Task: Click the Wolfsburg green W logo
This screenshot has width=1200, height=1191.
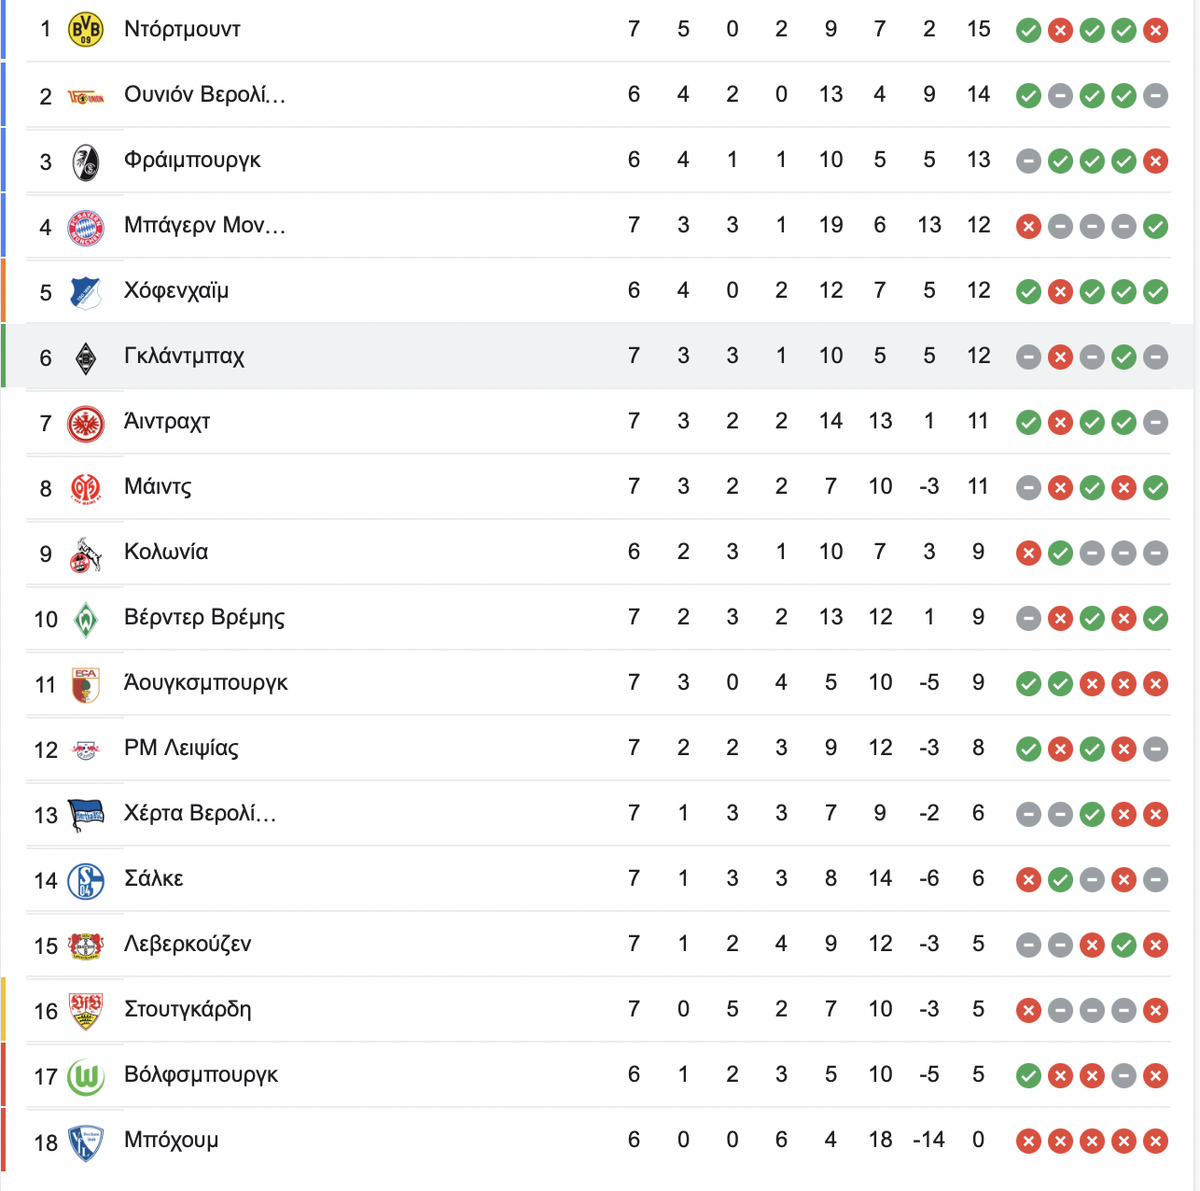Action: point(86,1076)
